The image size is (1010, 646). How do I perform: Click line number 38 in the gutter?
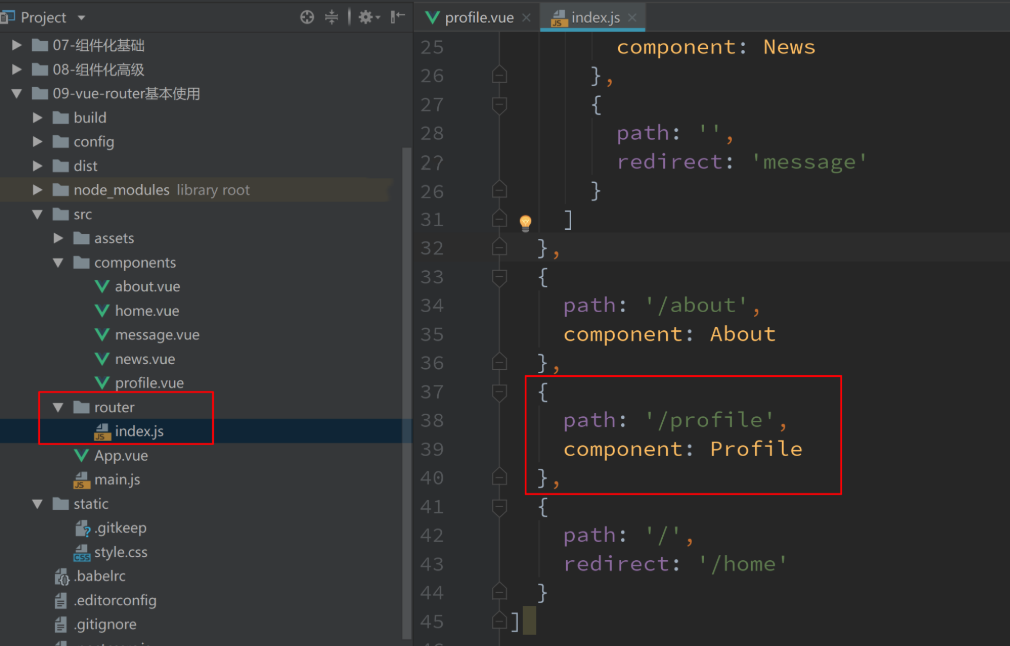[432, 421]
